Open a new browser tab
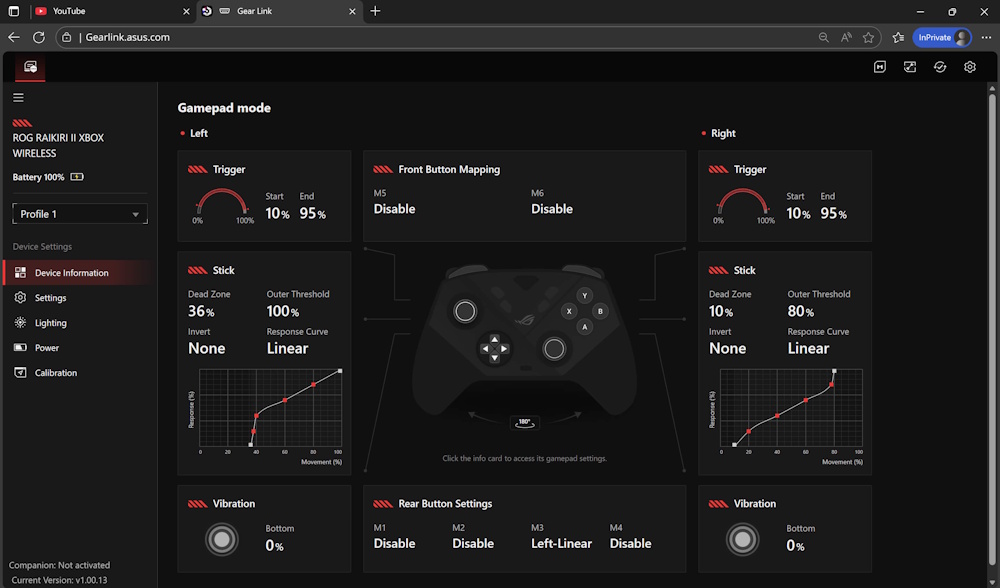Screen dimensions: 1000x588 [x=376, y=11]
